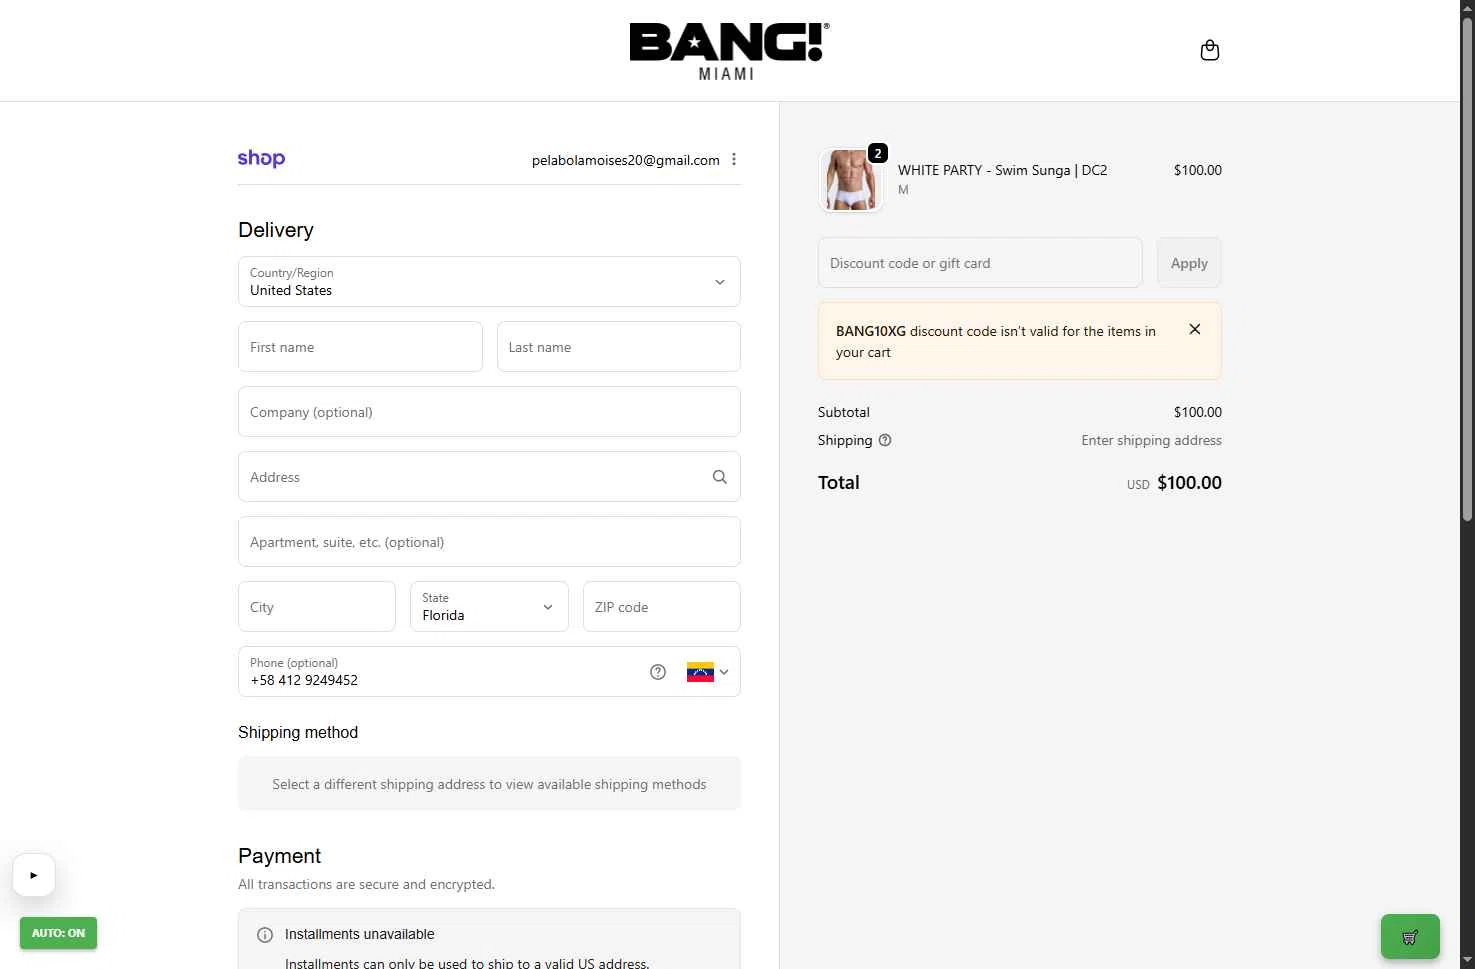Click the address search magnifier icon
1475x969 pixels.
click(x=719, y=477)
